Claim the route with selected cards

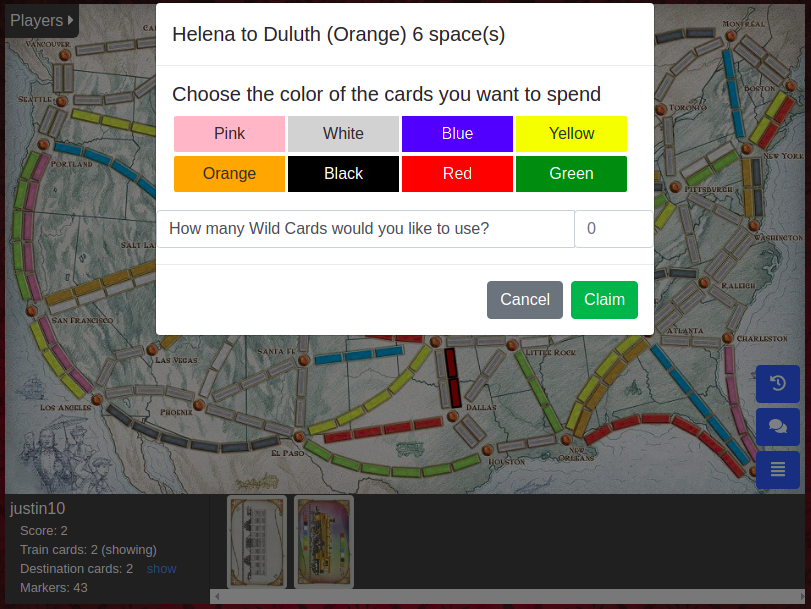[x=604, y=299]
